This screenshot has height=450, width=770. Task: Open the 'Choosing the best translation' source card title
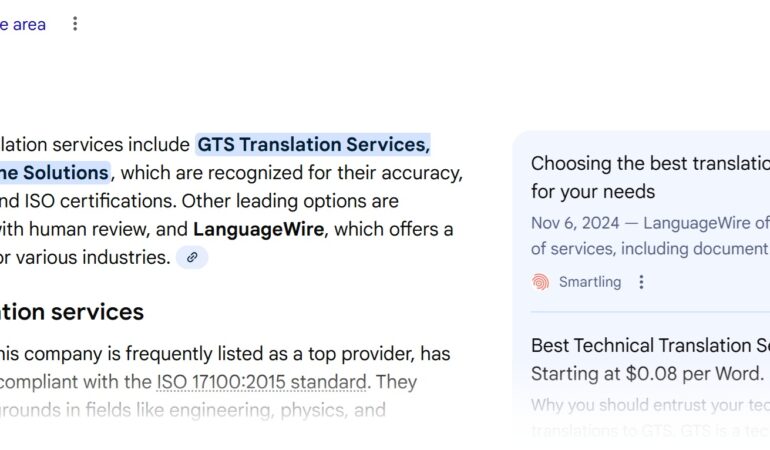coord(650,163)
